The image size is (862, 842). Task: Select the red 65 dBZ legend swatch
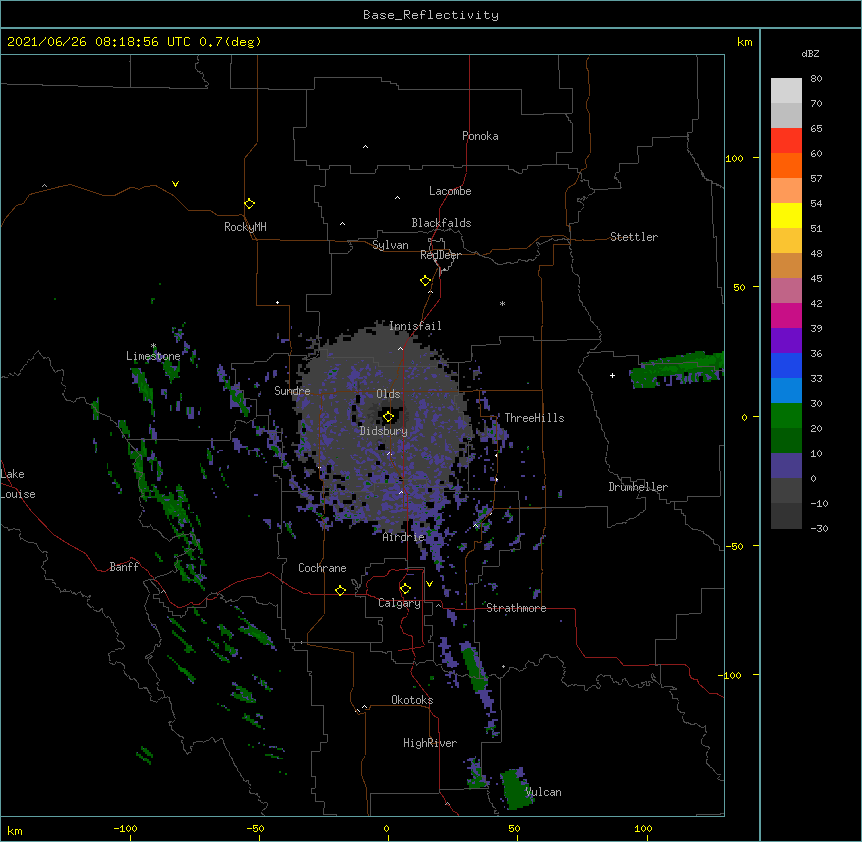[786, 141]
